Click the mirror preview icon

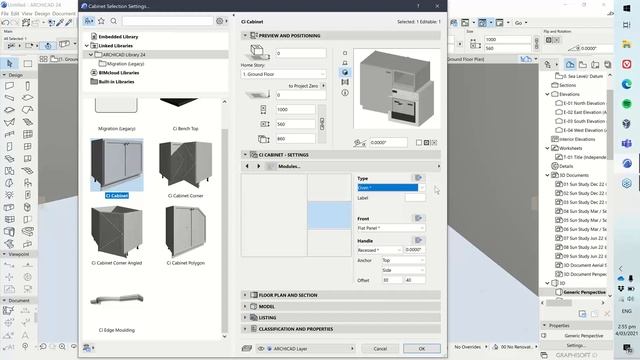tap(345, 82)
